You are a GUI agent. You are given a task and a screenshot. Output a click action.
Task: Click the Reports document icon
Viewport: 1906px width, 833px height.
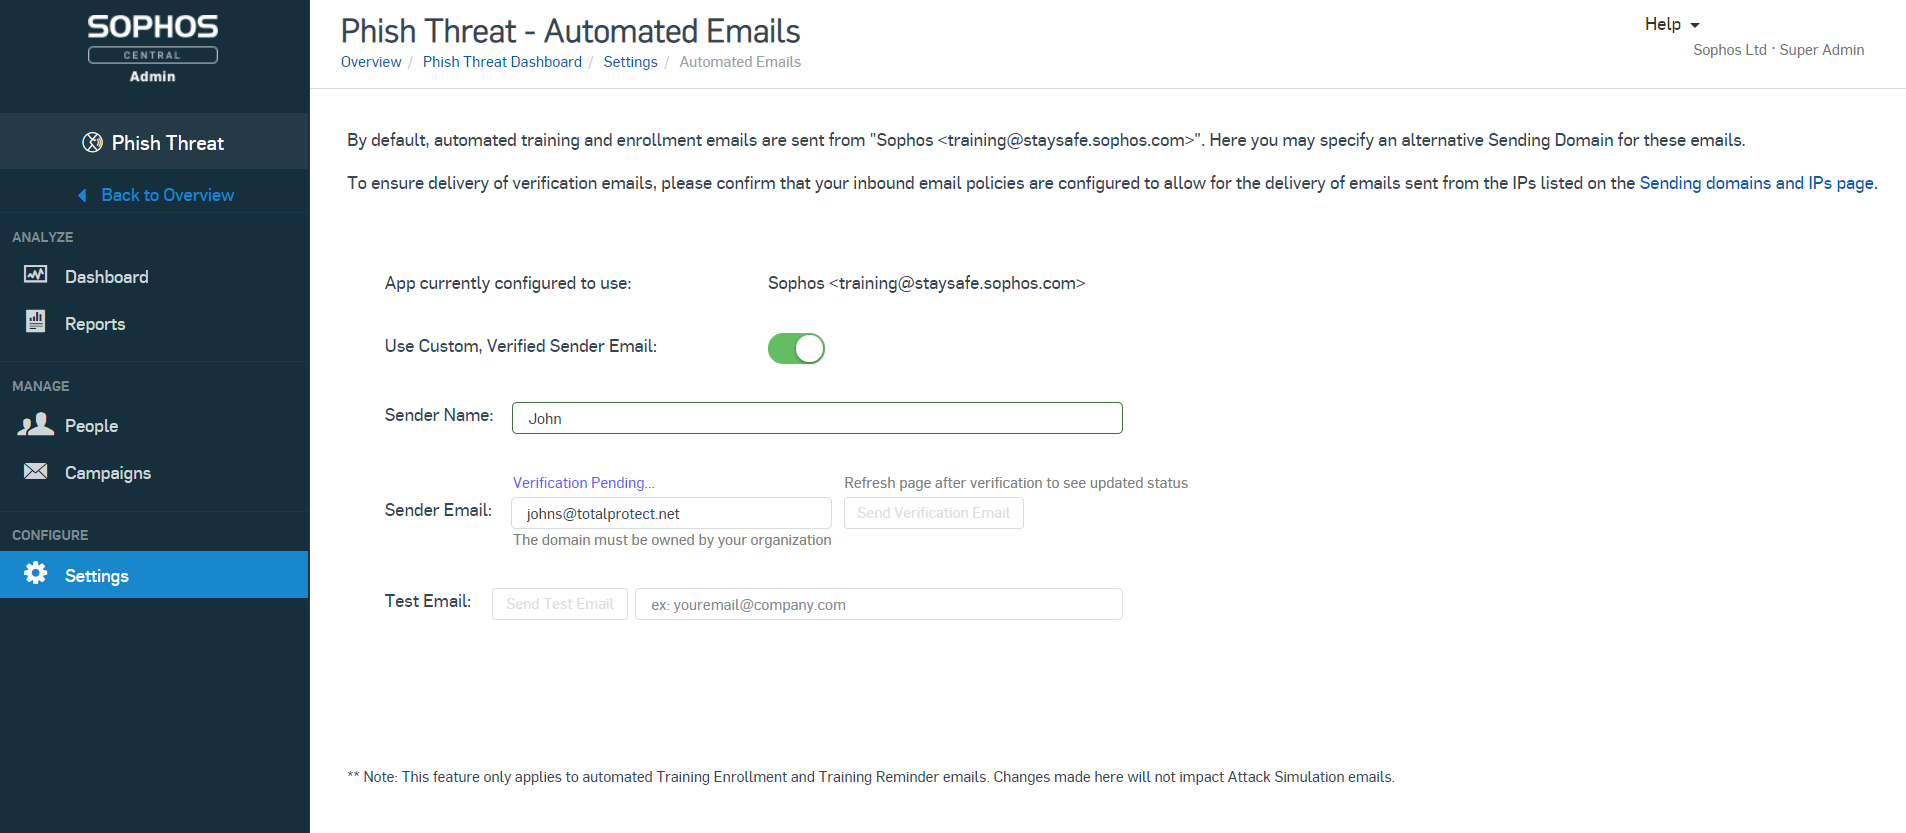[36, 321]
